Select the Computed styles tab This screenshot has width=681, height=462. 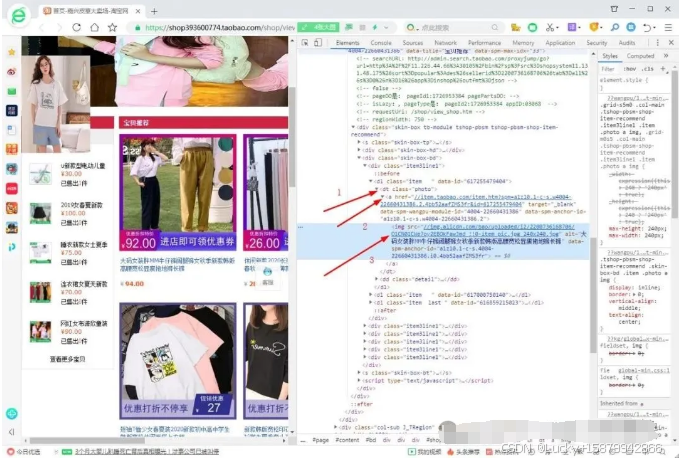click(x=640, y=56)
